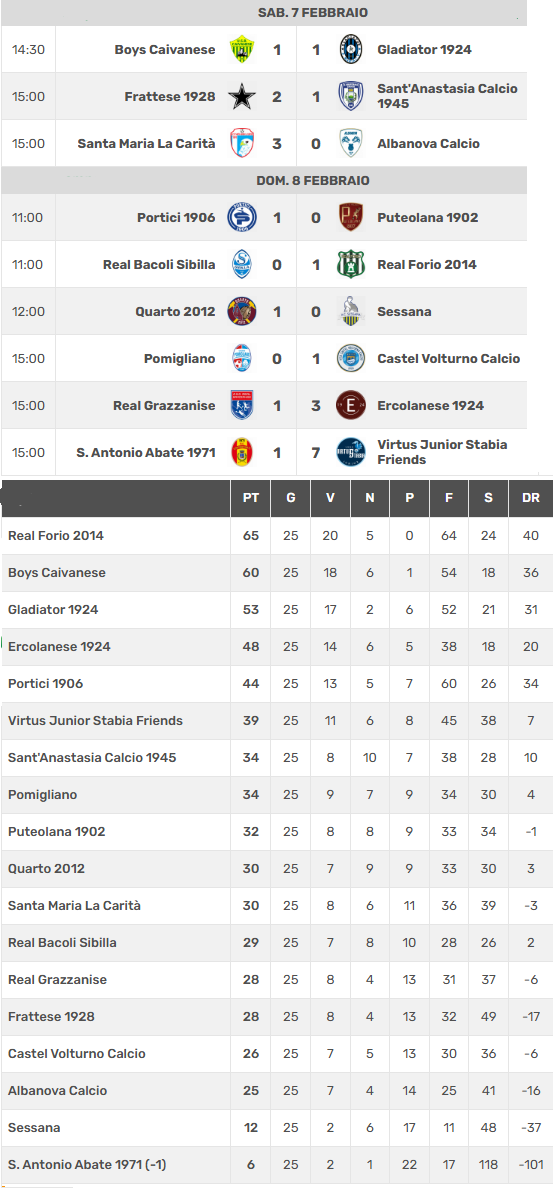
Task: Sort standings by PT column header
Action: pyautogui.click(x=251, y=498)
